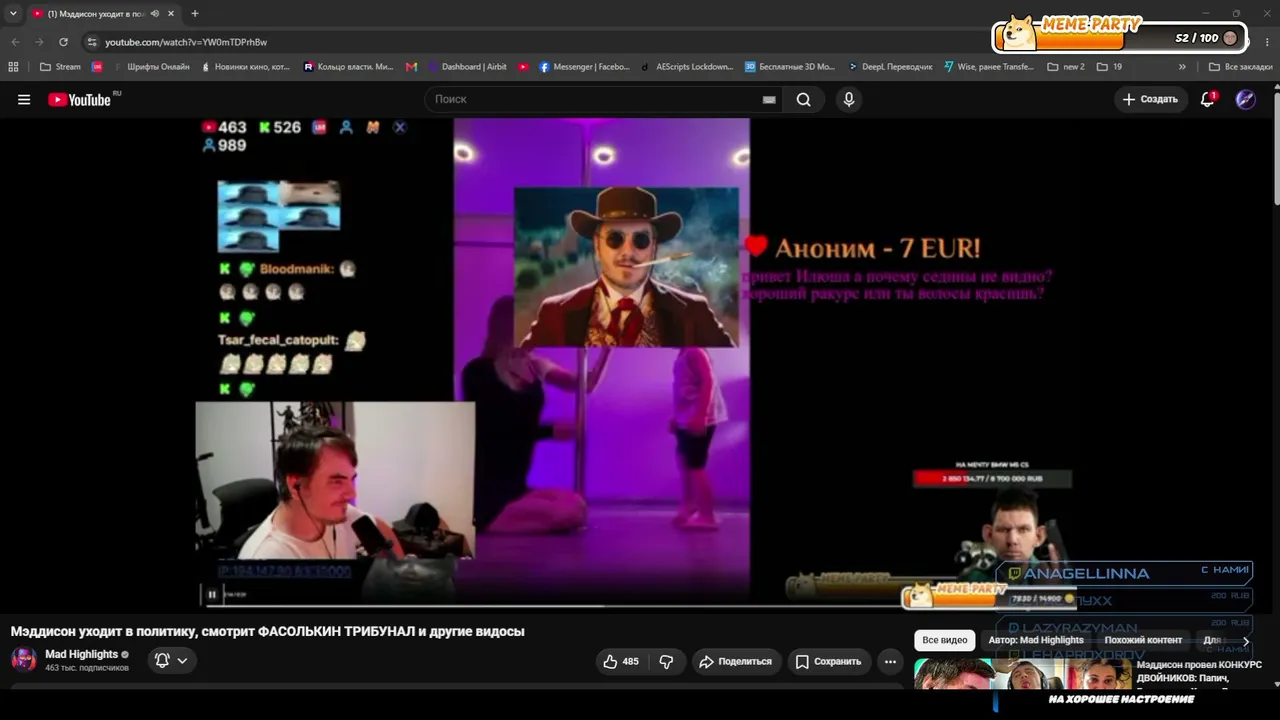Go back to the previous page
1280x720 pixels.
[15, 42]
